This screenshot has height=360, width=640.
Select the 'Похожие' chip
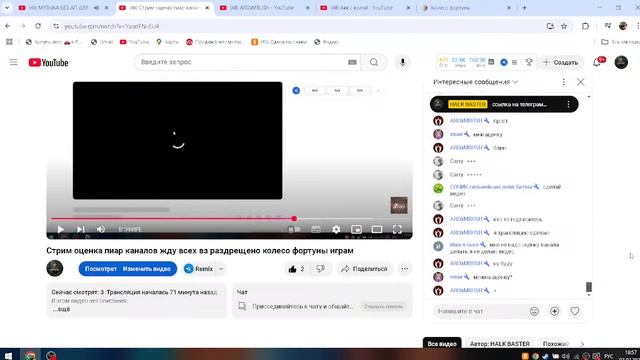click(x=556, y=344)
